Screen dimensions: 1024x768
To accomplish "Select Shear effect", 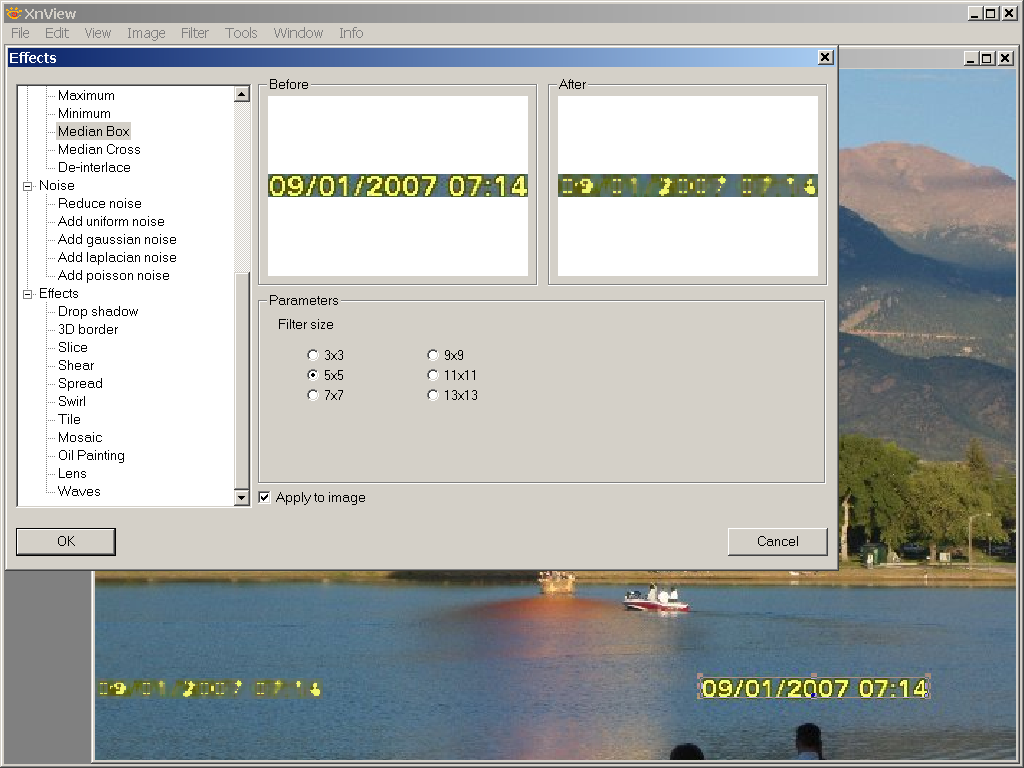I will pyautogui.click(x=76, y=366).
